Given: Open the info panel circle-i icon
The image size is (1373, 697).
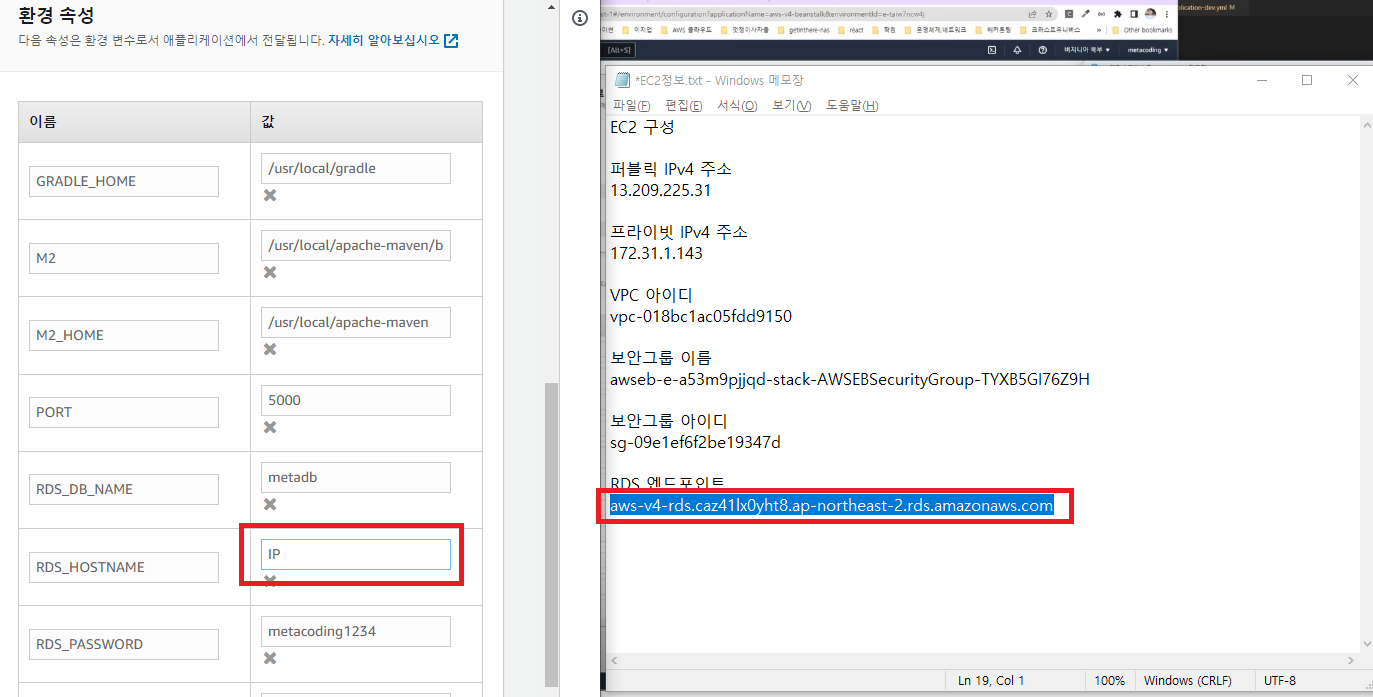Looking at the screenshot, I should click(579, 20).
